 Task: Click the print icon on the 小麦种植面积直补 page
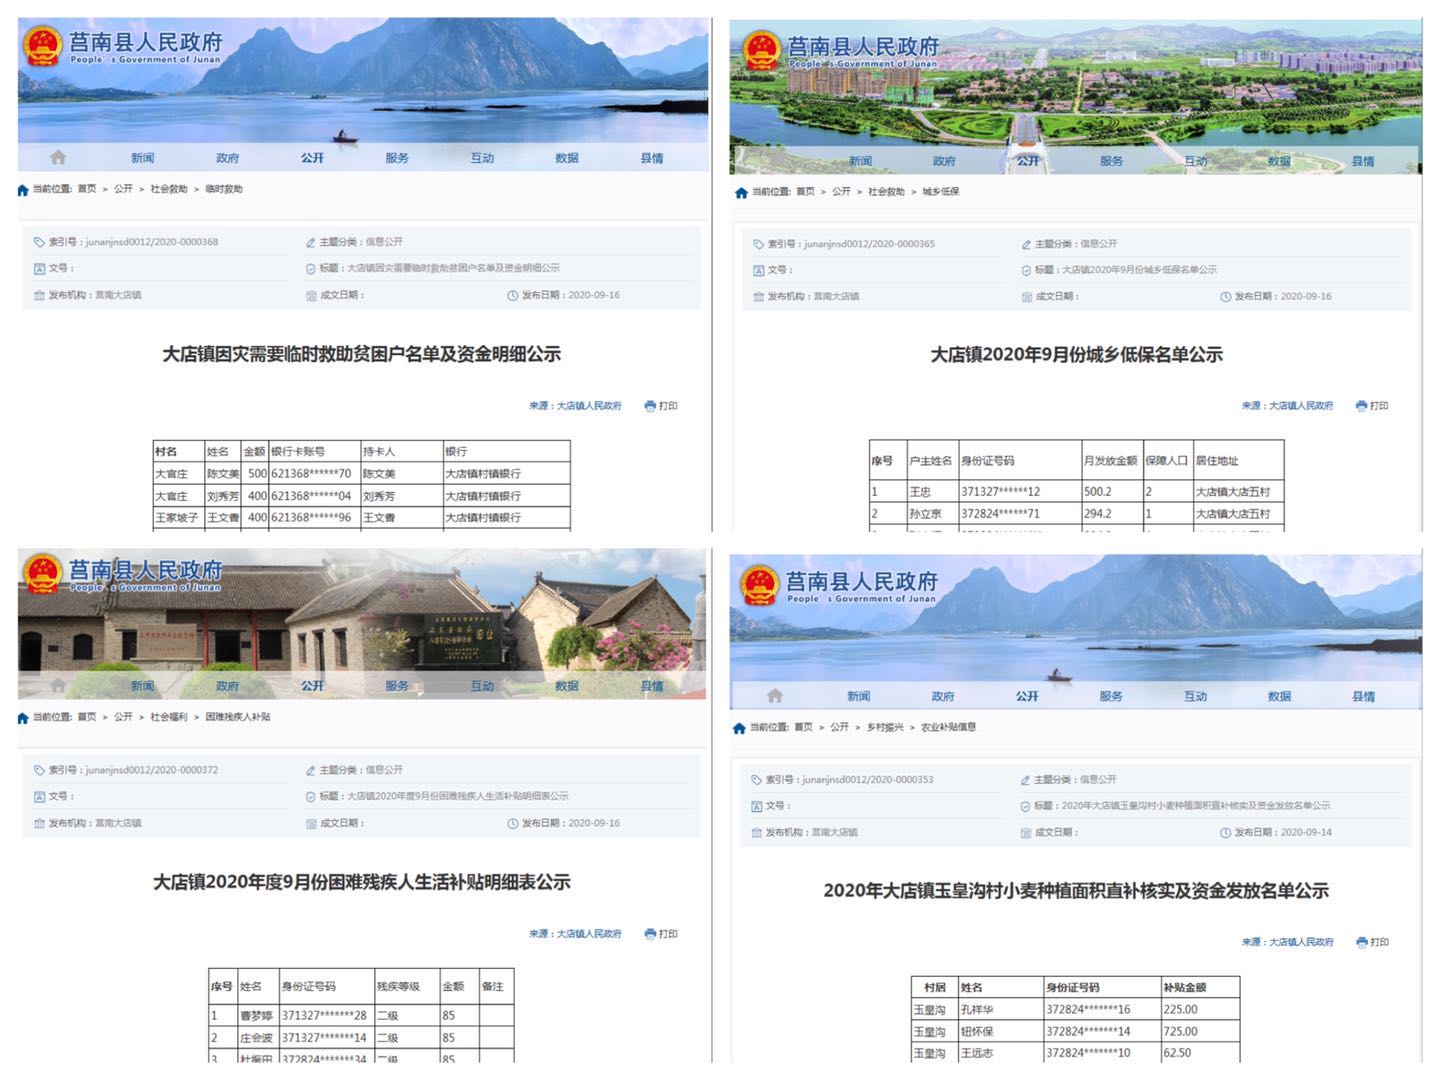click(1361, 942)
